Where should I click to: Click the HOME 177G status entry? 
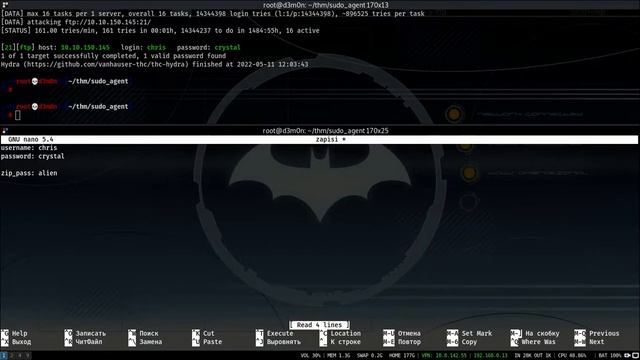(401, 356)
